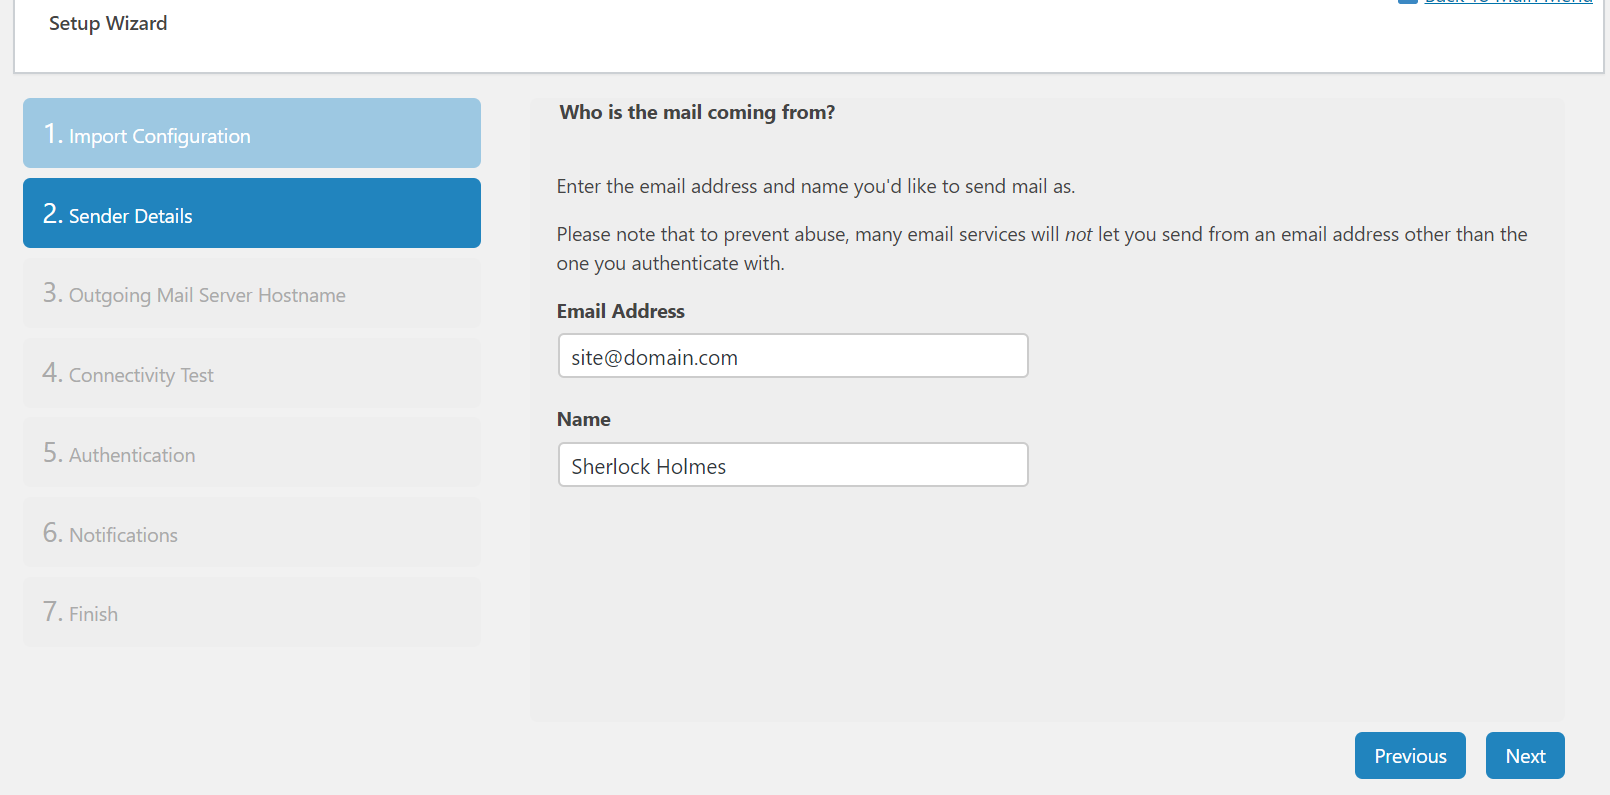
Task: Click the 'Who is the mail coming from?' heading
Action: point(697,113)
